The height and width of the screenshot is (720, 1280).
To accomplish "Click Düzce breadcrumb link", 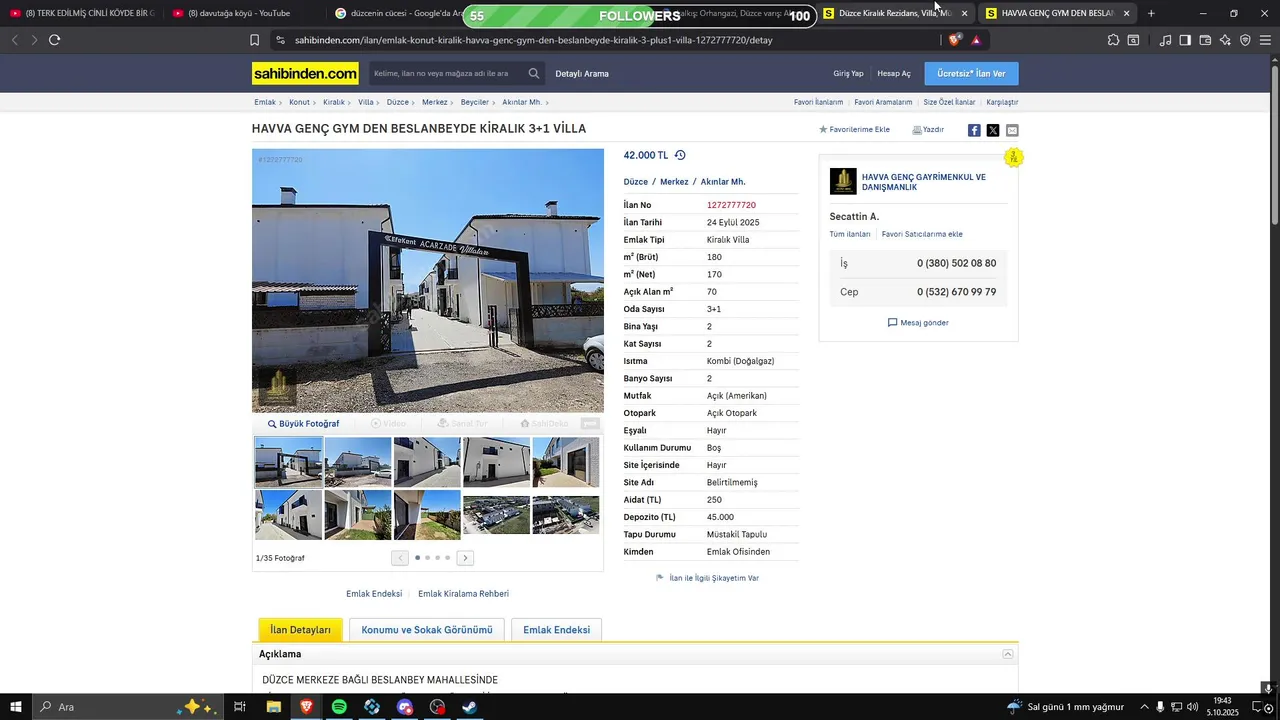I will point(398,102).
